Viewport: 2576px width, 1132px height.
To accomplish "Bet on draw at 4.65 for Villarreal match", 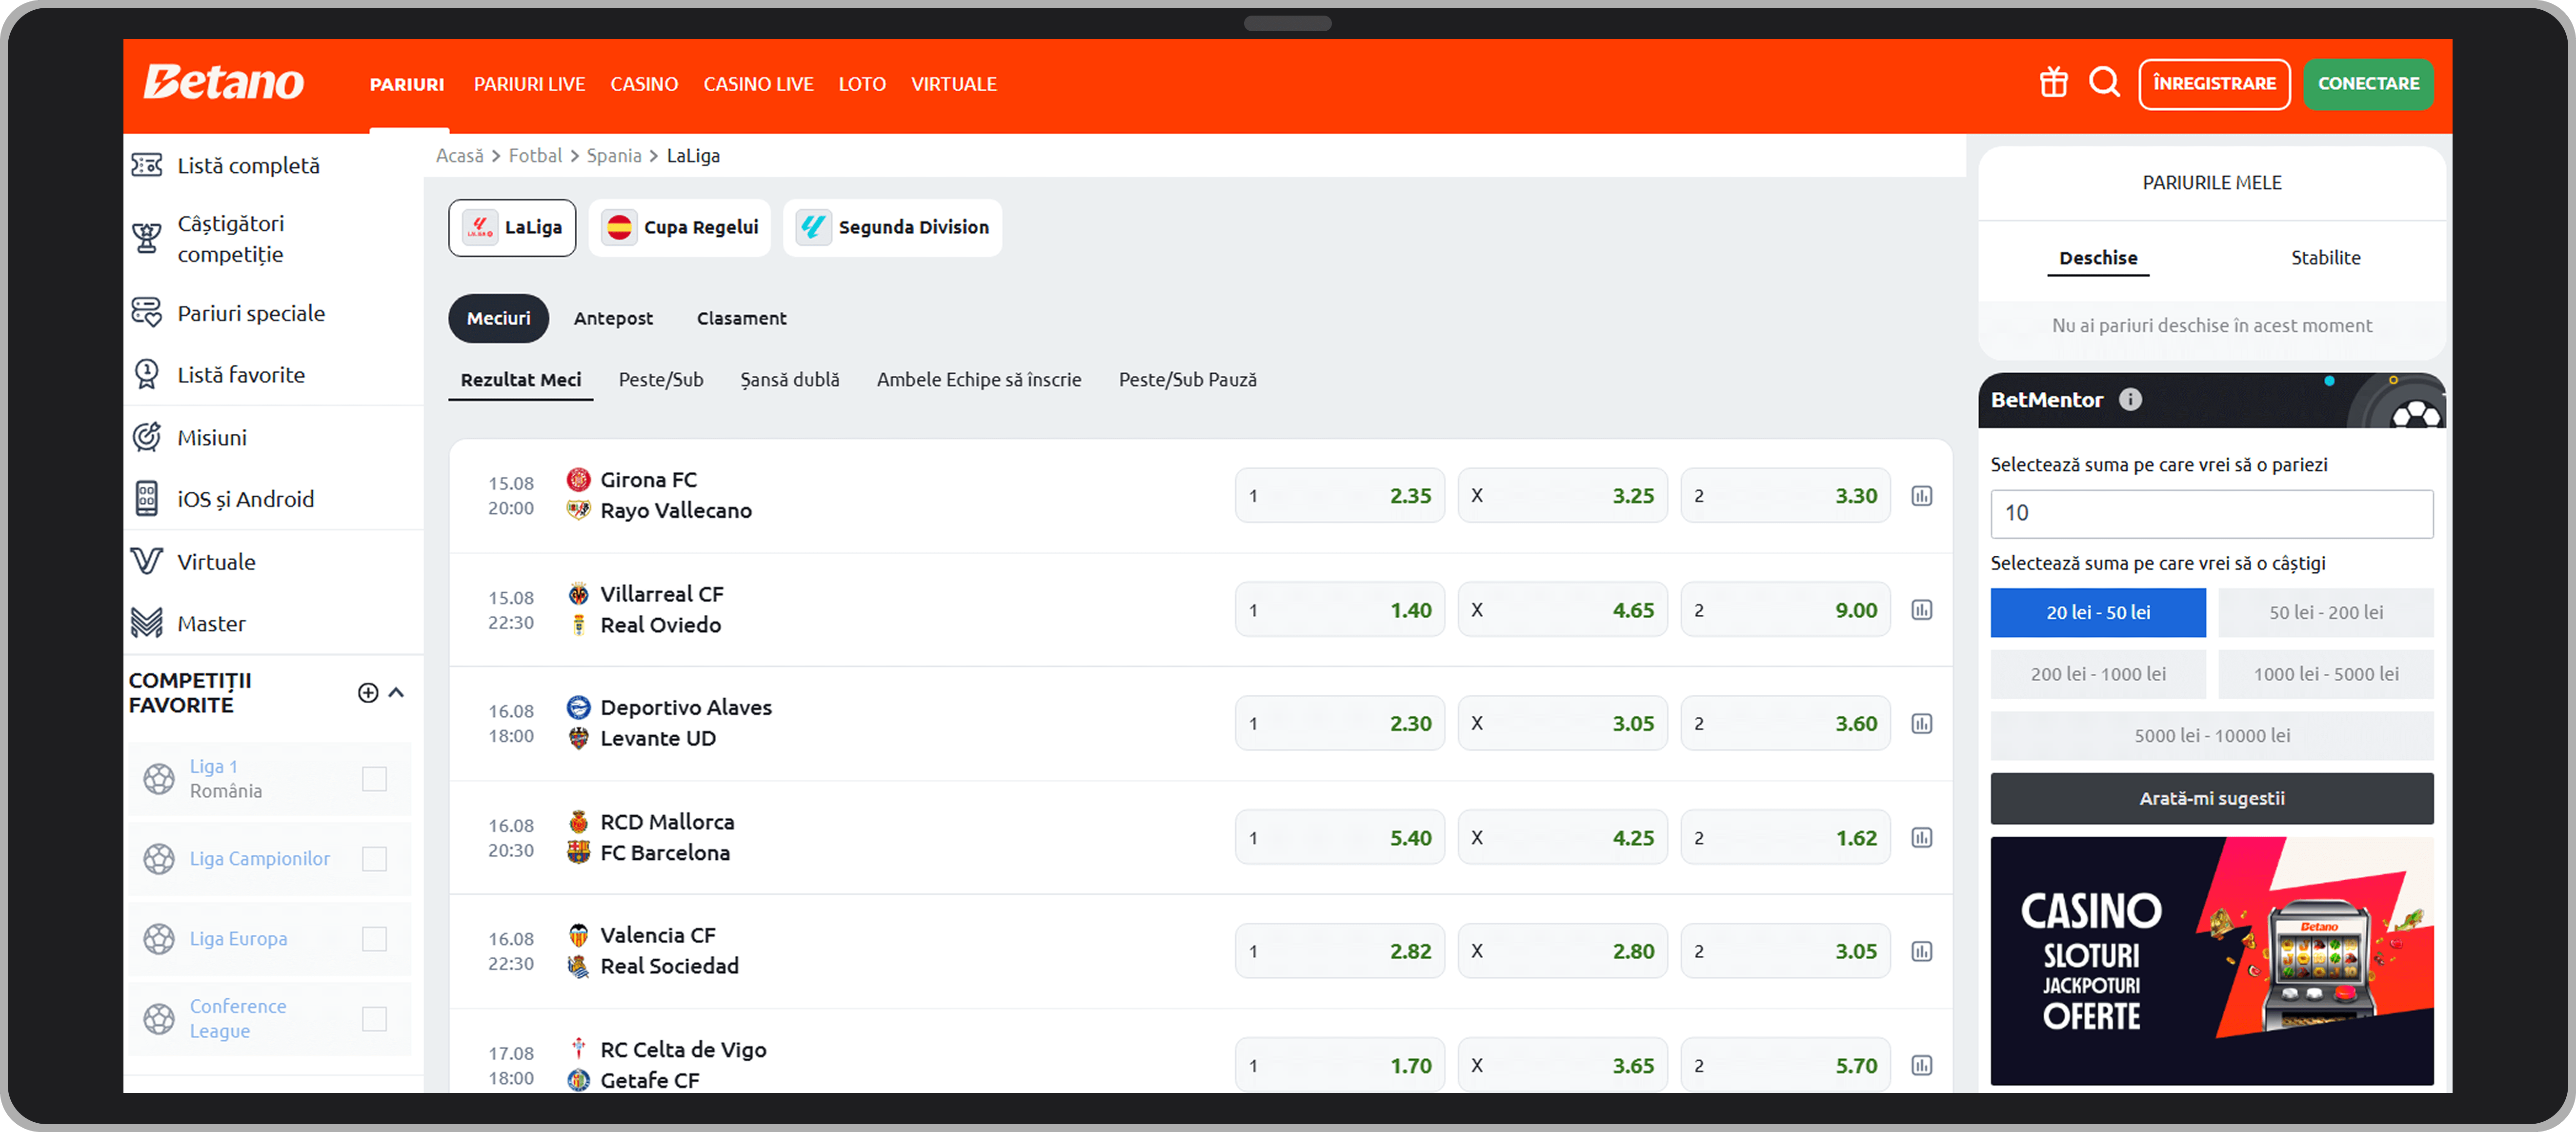I will 1562,610.
